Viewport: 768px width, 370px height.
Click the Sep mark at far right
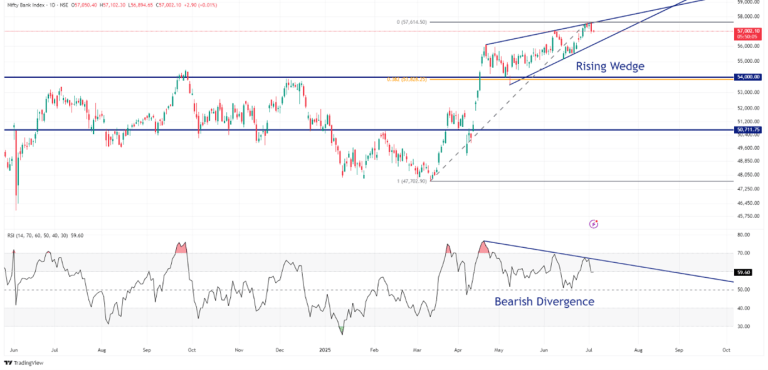click(x=679, y=350)
